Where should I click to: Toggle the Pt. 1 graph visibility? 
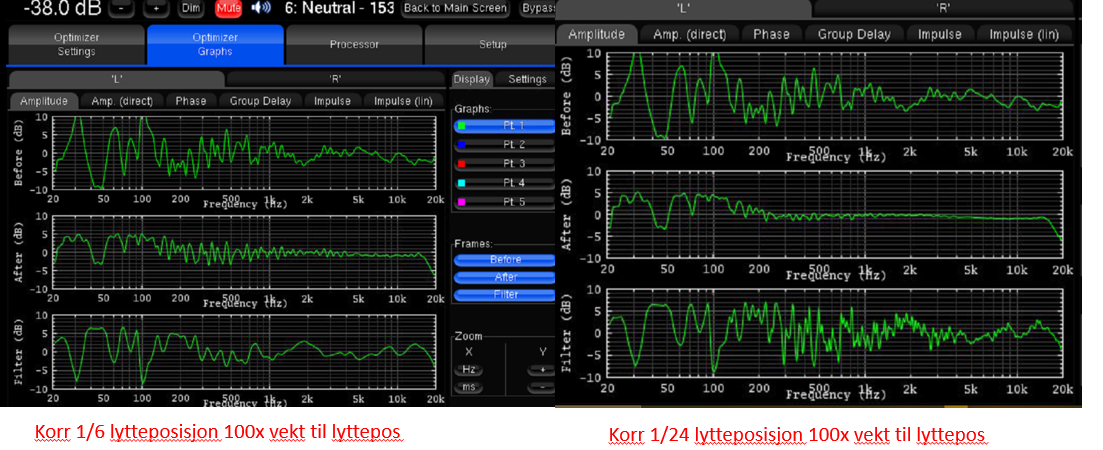click(504, 126)
